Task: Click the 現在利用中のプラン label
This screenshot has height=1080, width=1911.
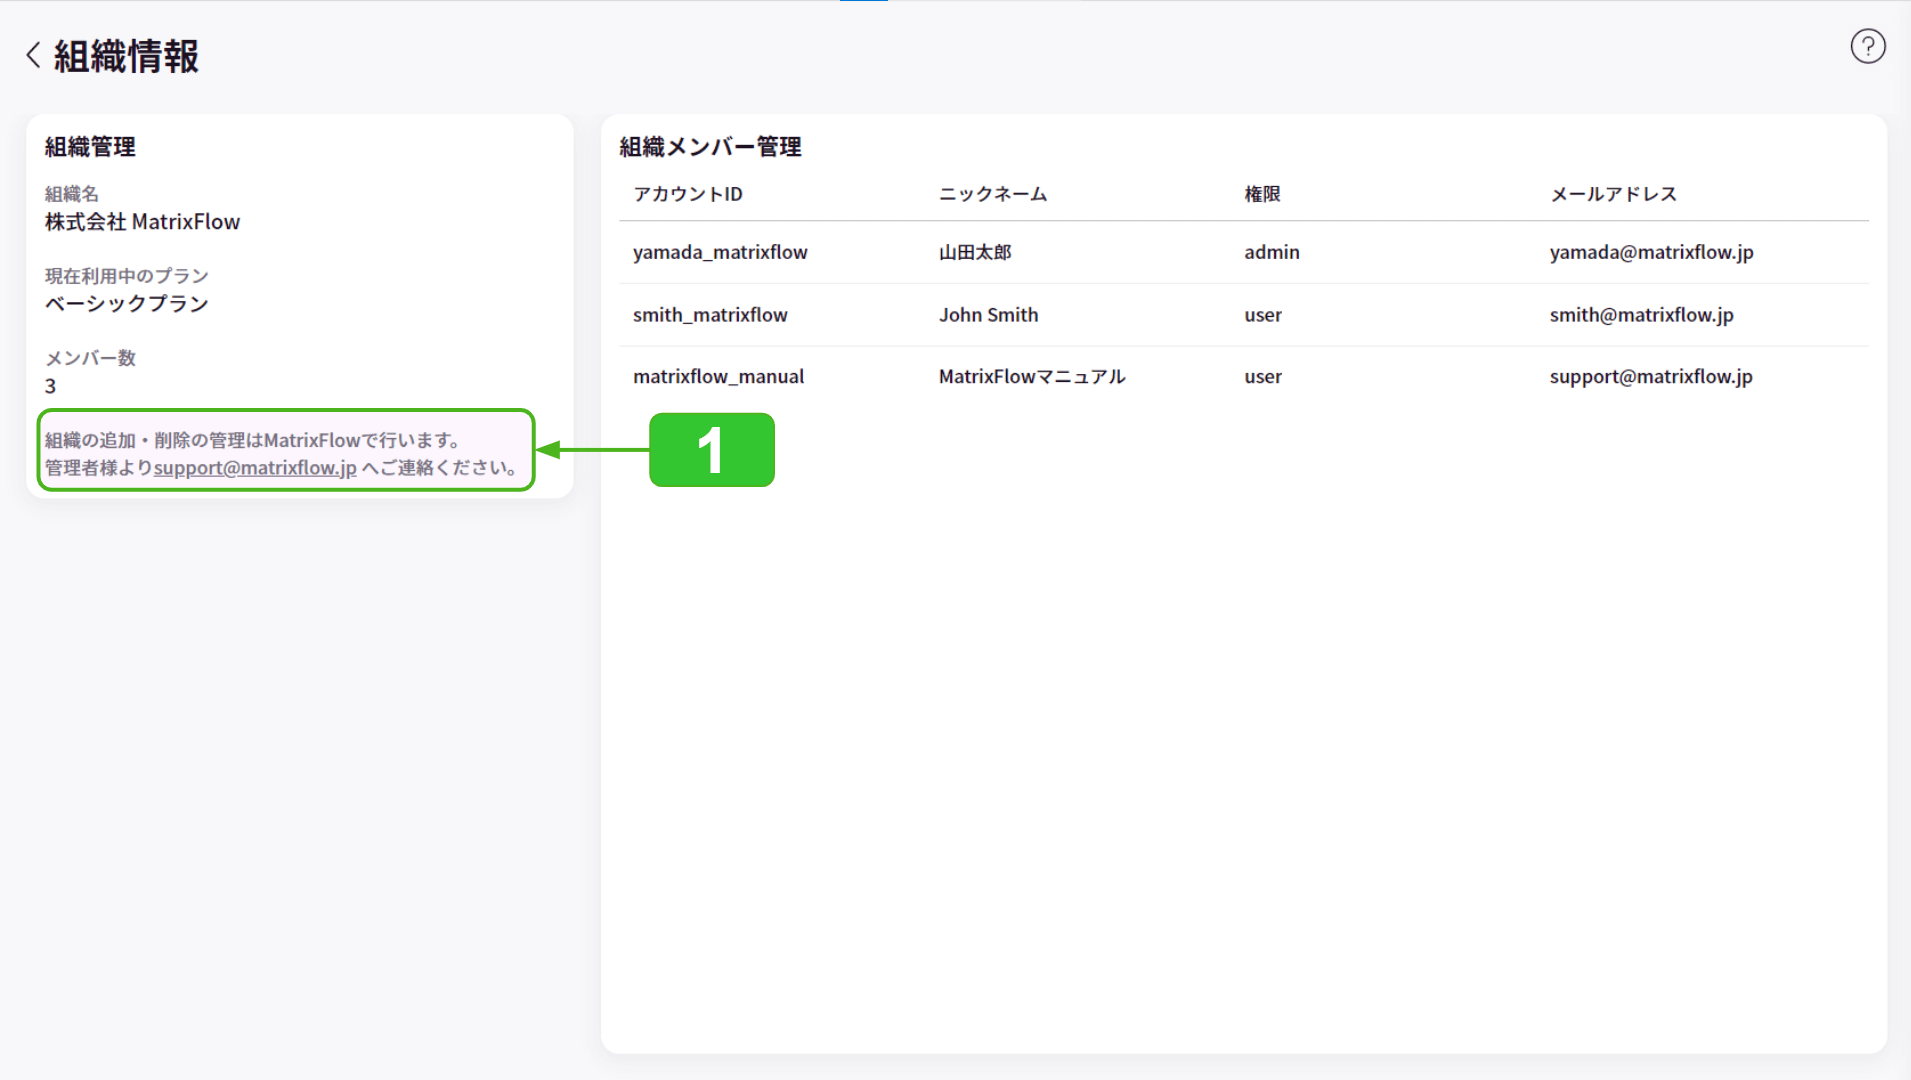Action: pos(126,276)
